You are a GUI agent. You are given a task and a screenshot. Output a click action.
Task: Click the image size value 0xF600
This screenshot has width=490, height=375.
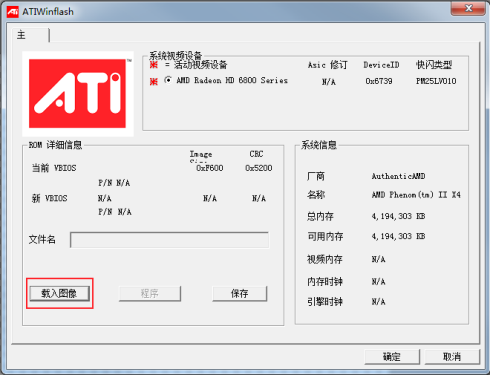click(x=210, y=168)
